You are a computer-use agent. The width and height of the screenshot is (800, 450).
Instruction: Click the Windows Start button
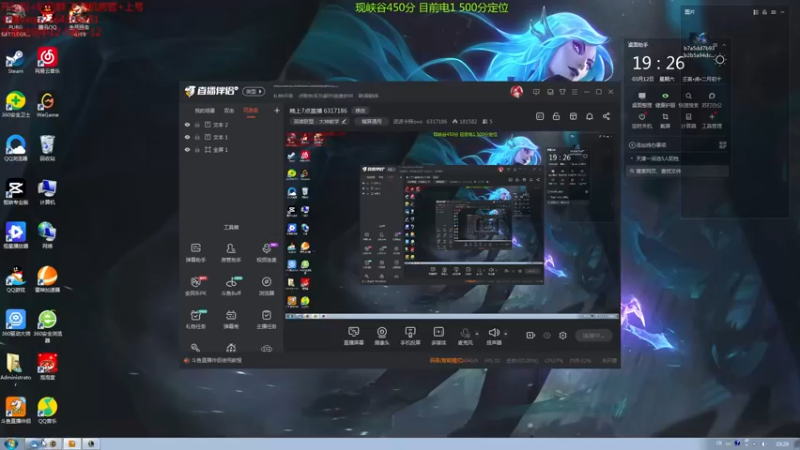click(x=11, y=443)
